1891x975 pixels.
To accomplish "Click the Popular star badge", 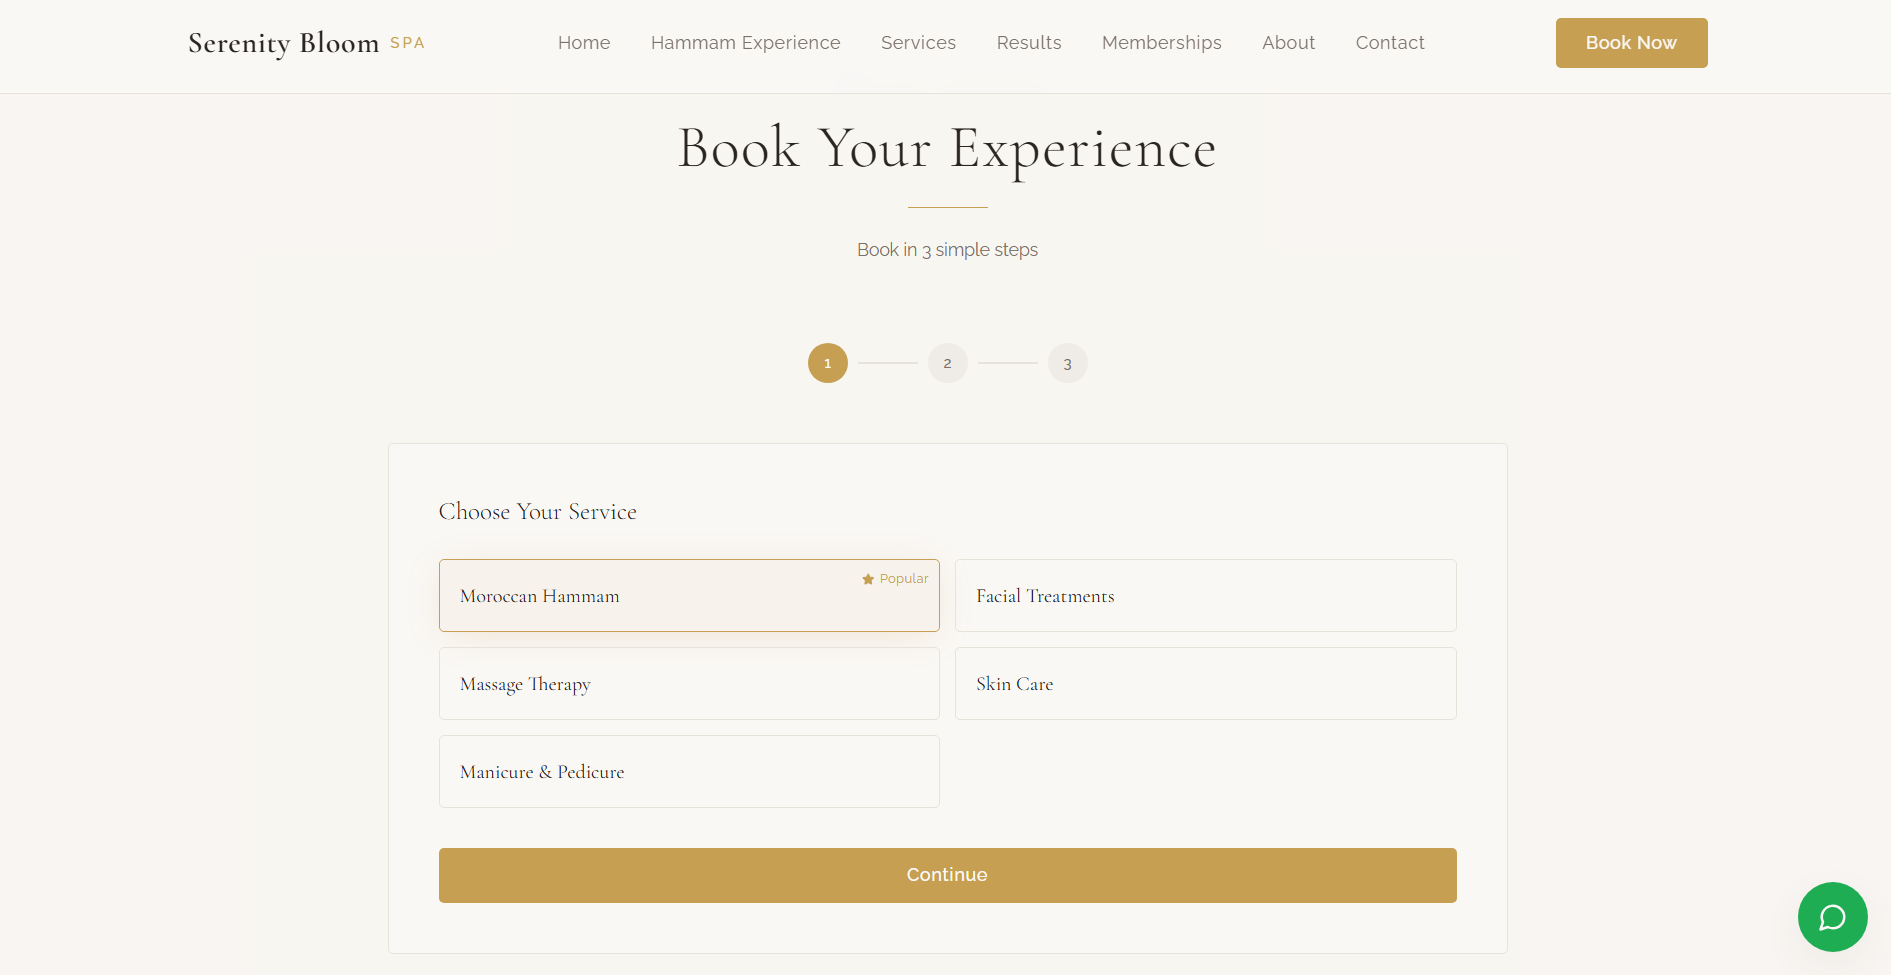I will click(x=895, y=579).
